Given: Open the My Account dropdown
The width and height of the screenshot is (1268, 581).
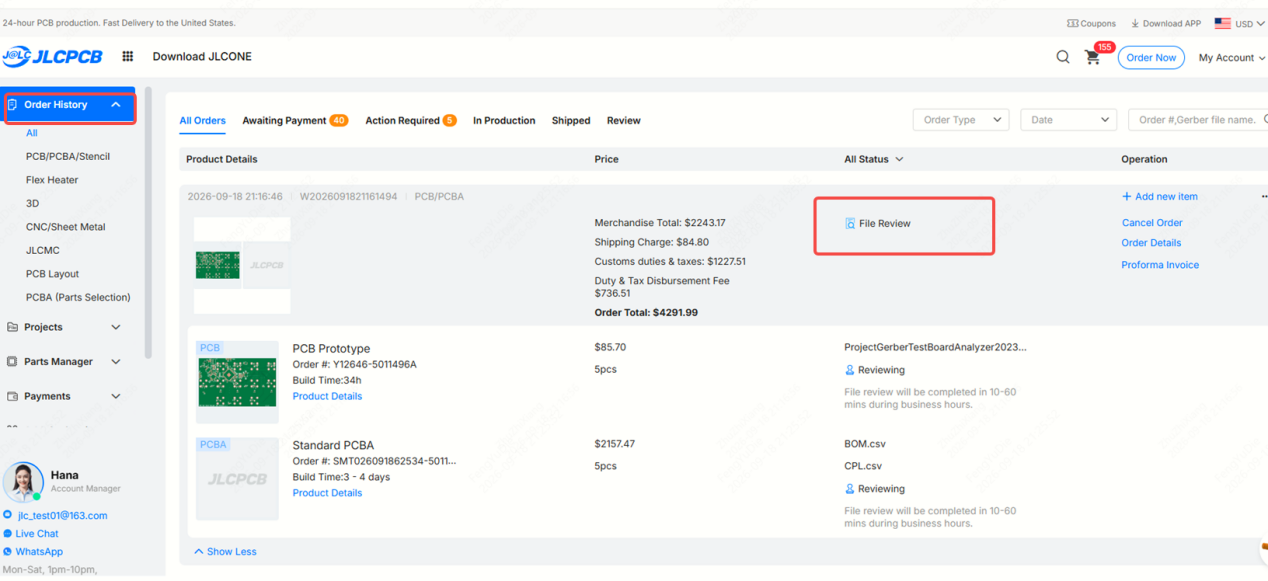Looking at the screenshot, I should tap(1232, 58).
